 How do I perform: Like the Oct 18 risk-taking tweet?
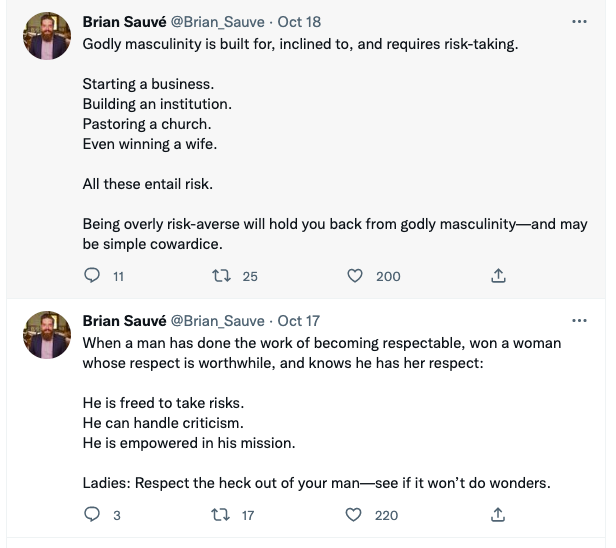click(352, 276)
